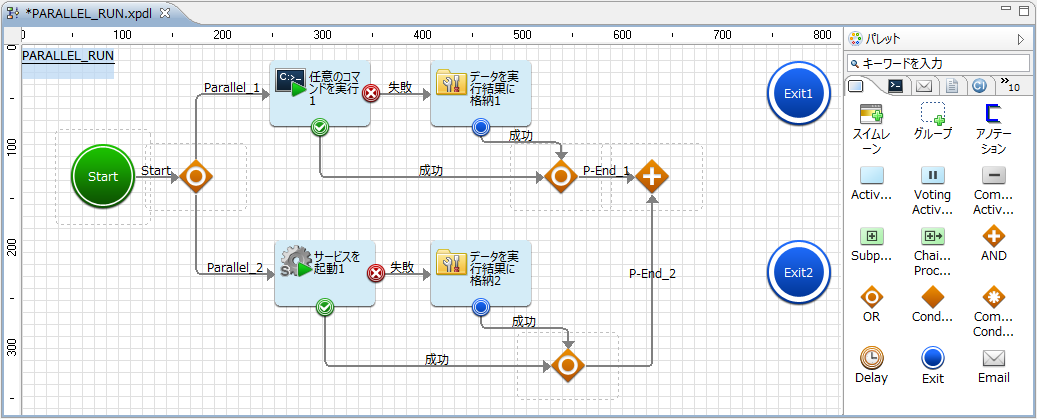Select the 成功 label under データを実行結果に格納2
Image resolution: width=1037 pixels, height=419 pixels.
(x=524, y=322)
